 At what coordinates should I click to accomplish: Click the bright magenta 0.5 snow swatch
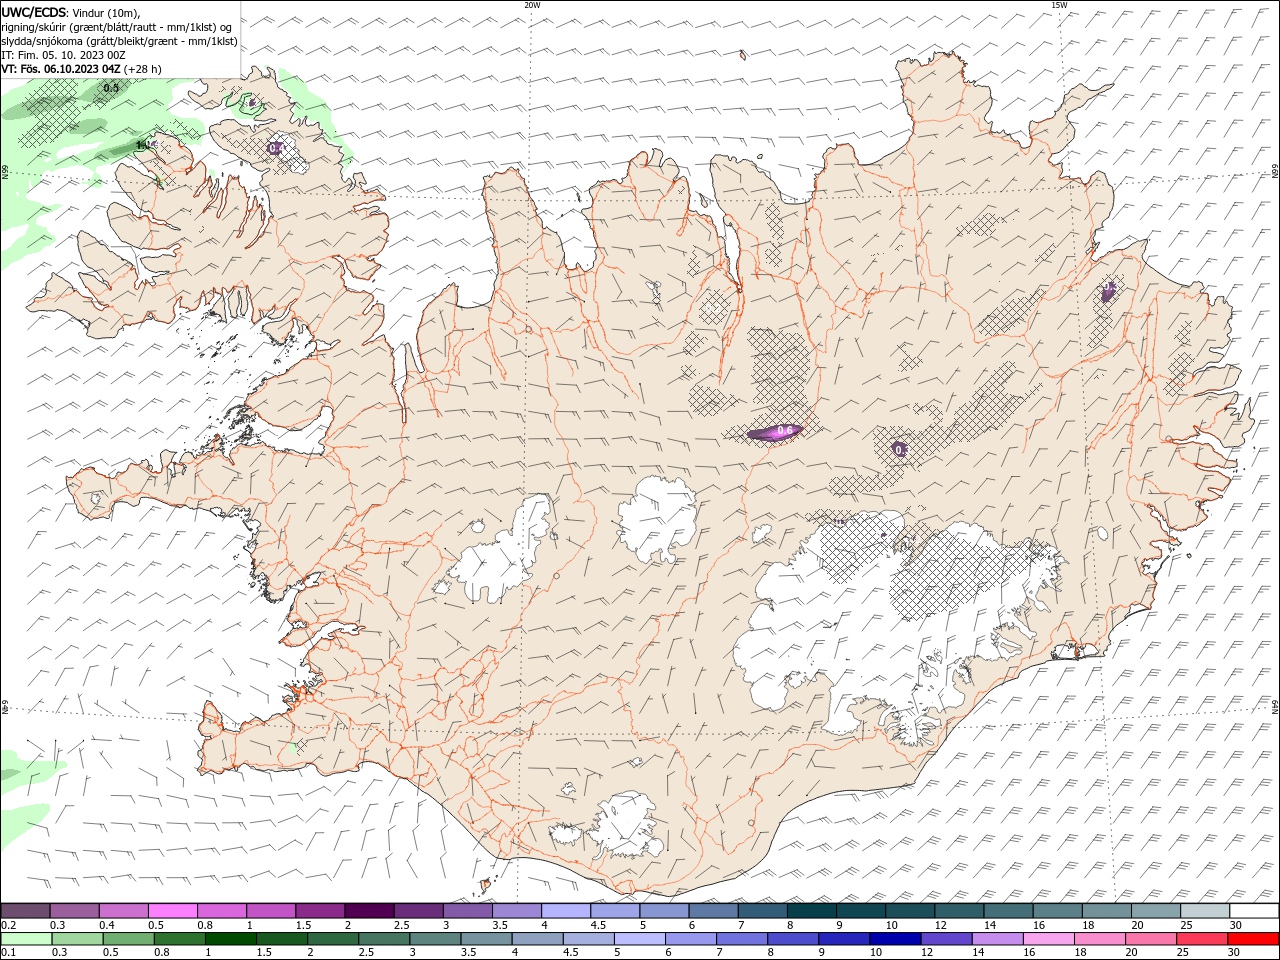tap(173, 911)
